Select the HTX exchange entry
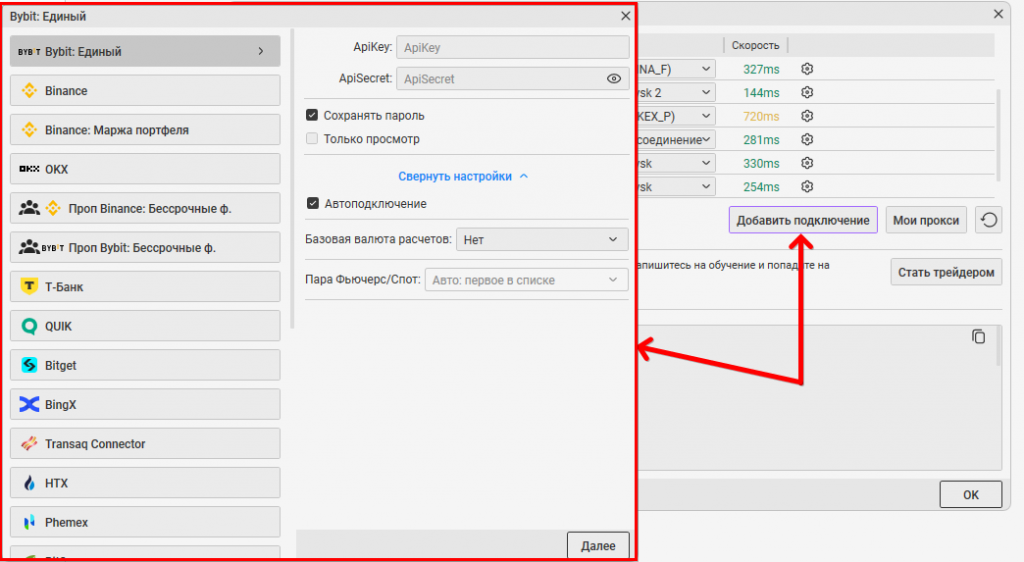 click(x=145, y=482)
